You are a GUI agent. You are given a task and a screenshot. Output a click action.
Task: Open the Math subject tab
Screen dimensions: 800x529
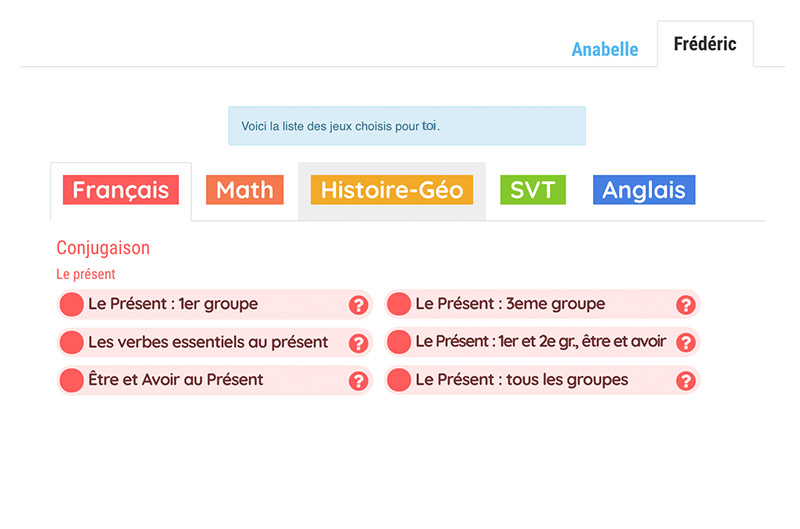point(244,190)
